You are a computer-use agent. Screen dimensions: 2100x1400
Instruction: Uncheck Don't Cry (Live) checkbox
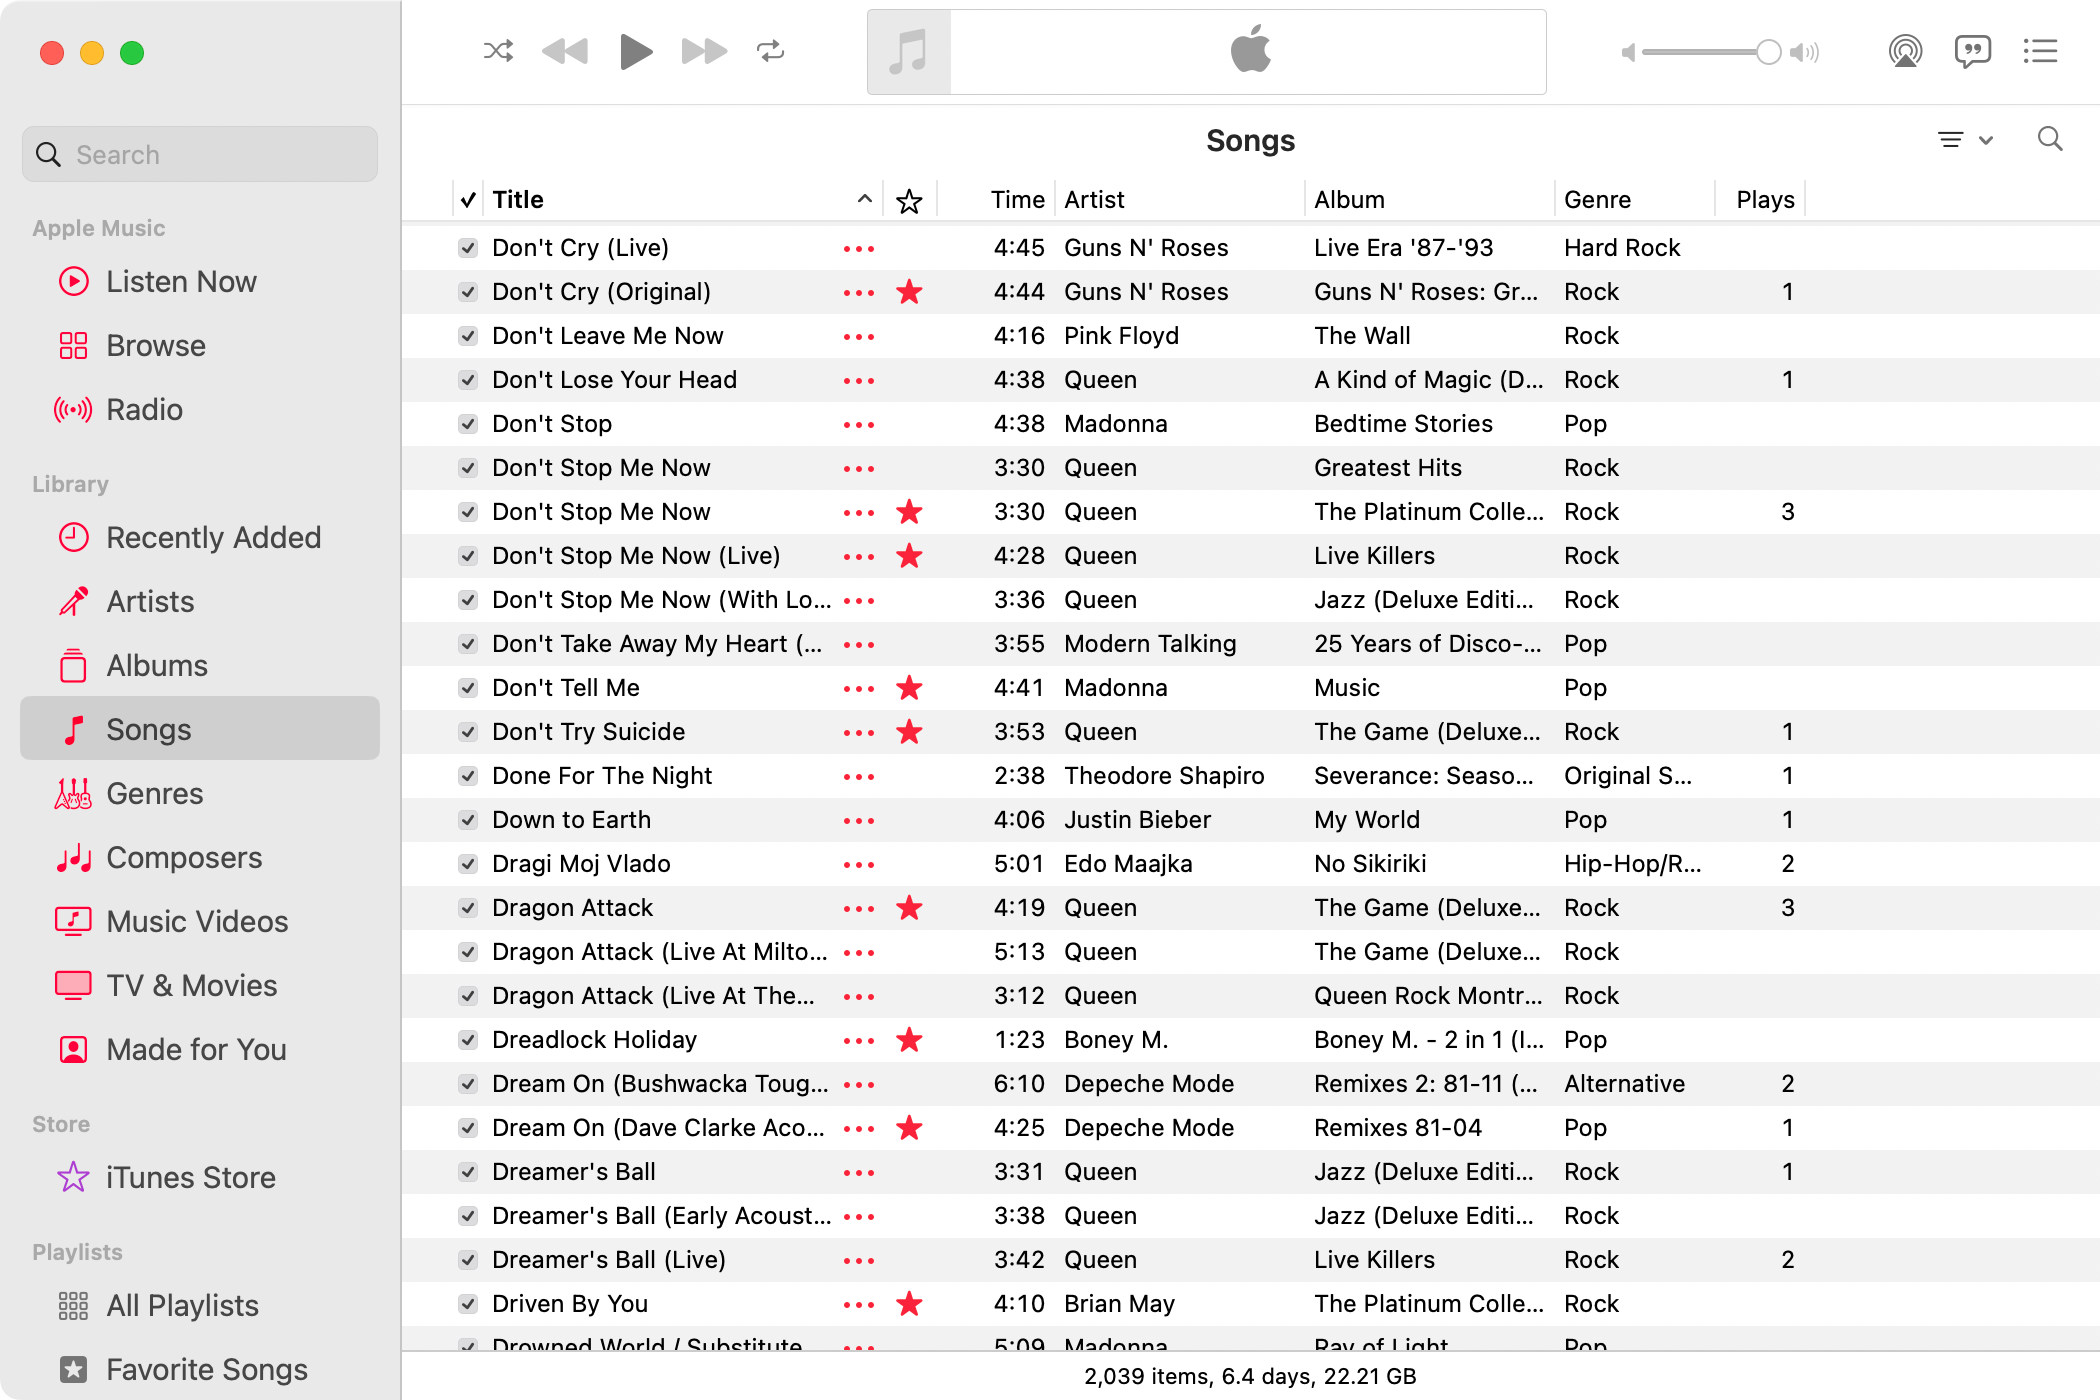click(x=467, y=248)
